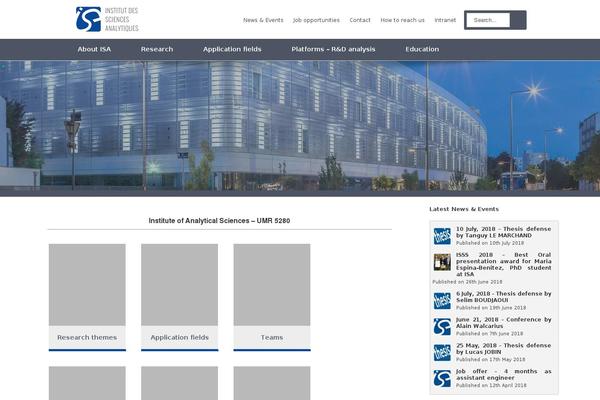Open the Research themes card
The width and height of the screenshot is (600, 400).
[87, 297]
